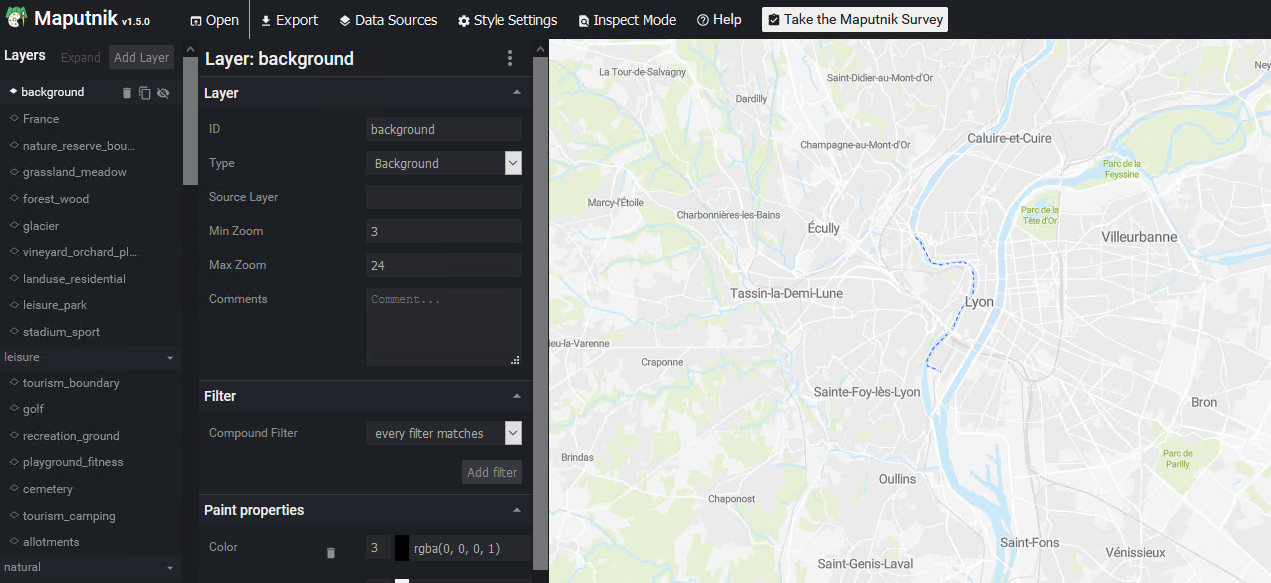
Task: Open the Help menu
Action: (x=719, y=20)
